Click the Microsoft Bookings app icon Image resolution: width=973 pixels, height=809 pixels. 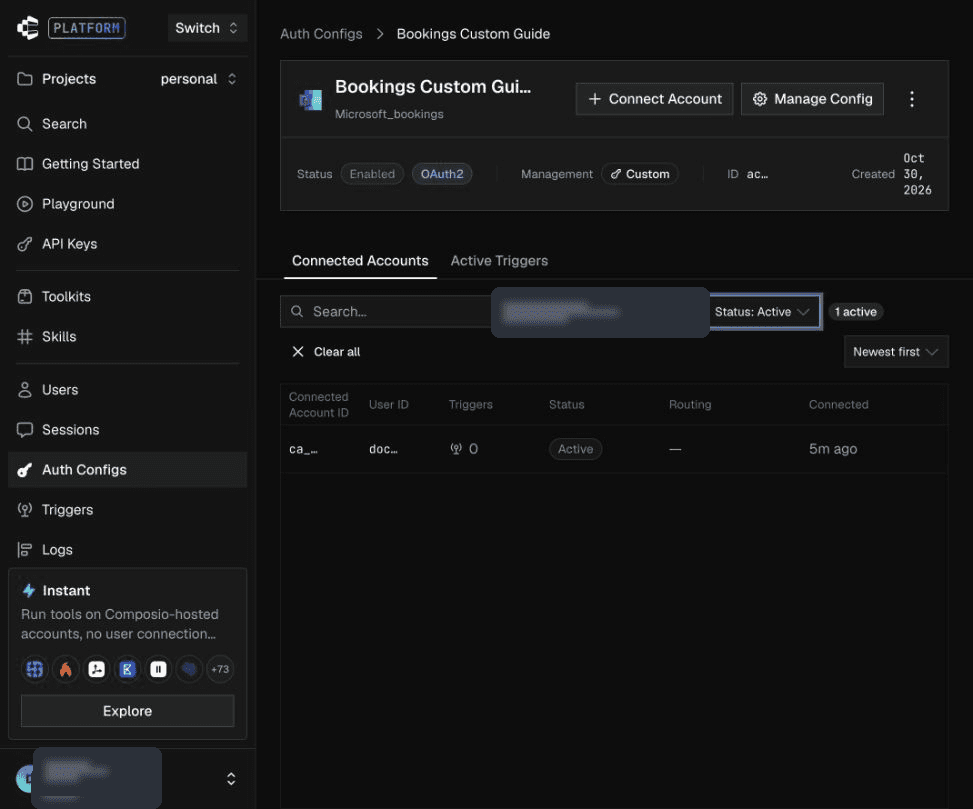(x=311, y=99)
